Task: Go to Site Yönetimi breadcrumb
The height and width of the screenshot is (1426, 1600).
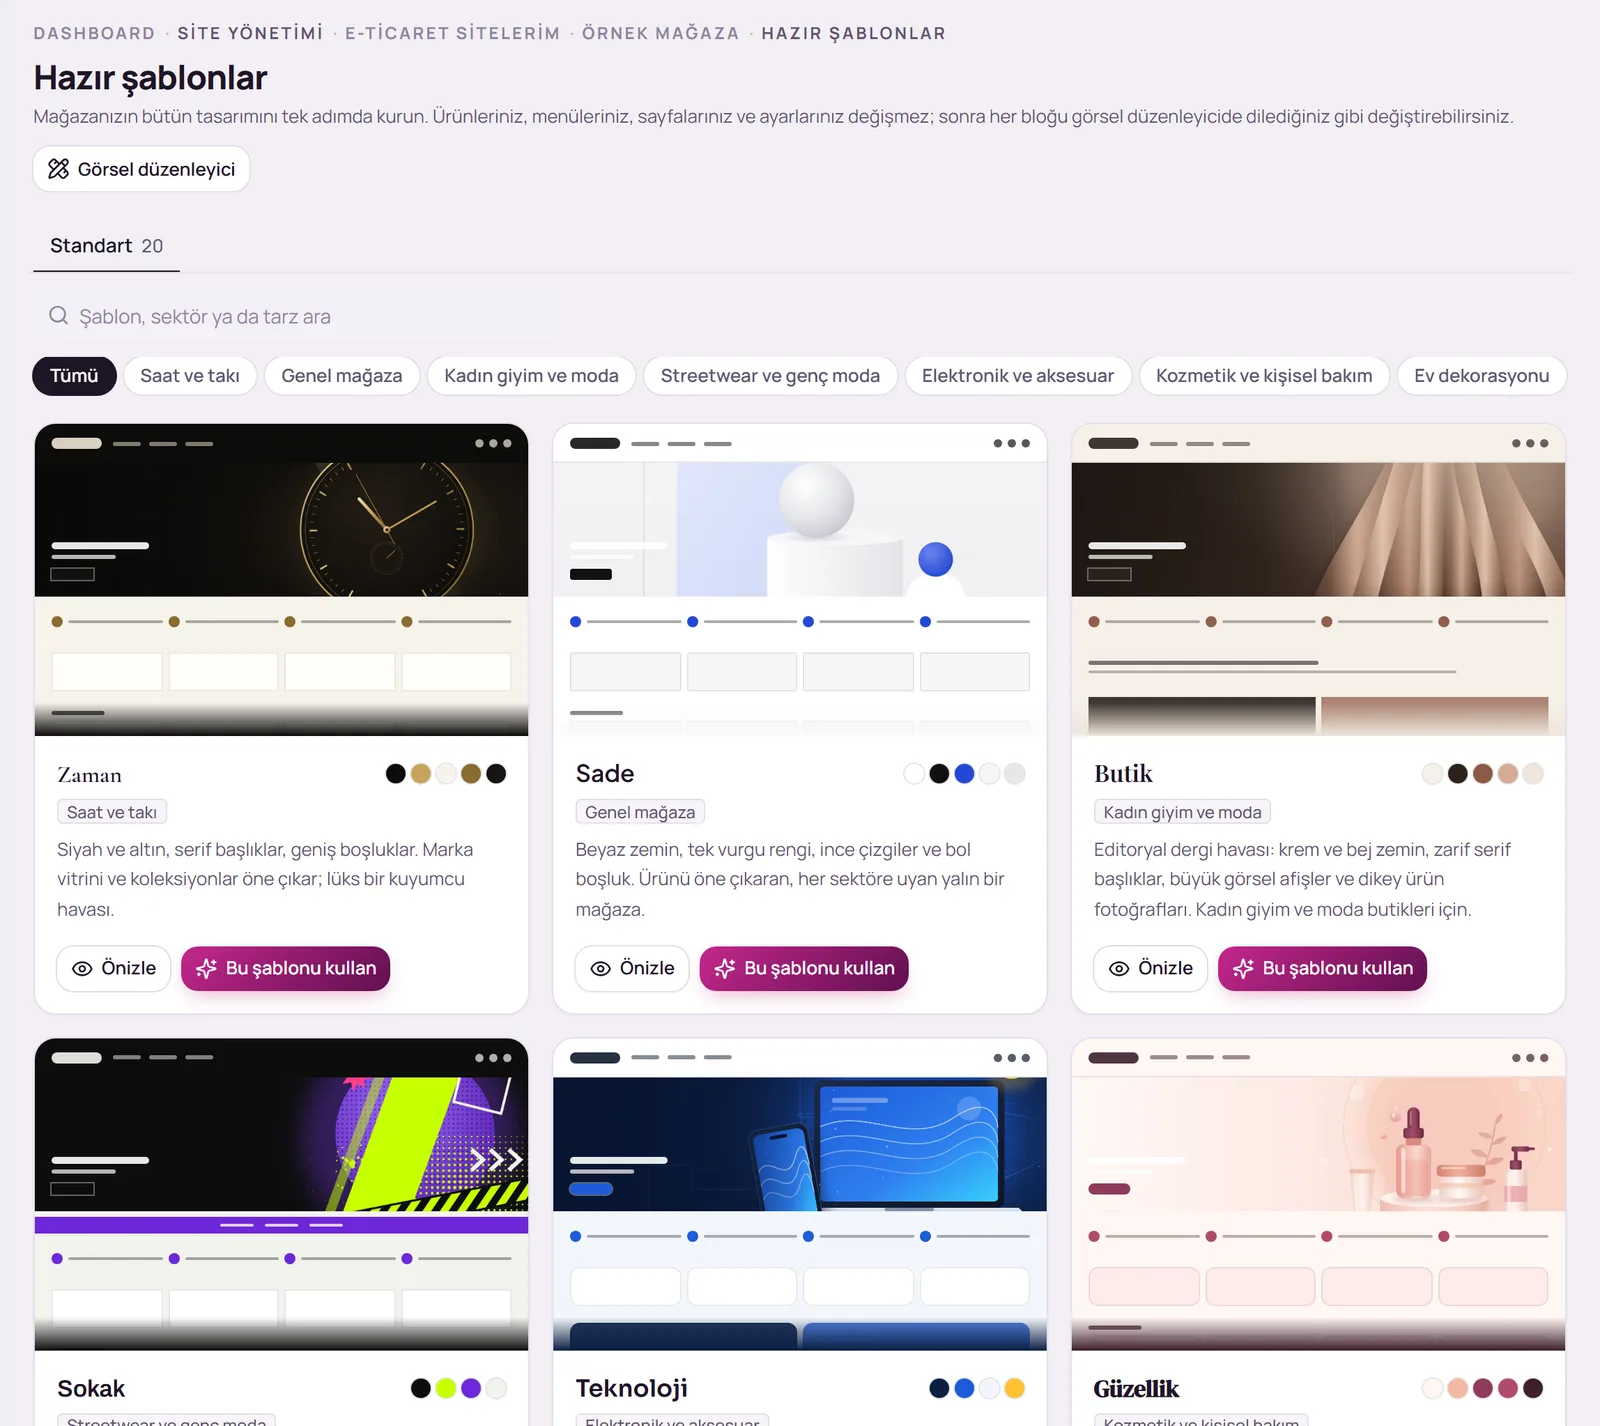Action: coord(250,33)
